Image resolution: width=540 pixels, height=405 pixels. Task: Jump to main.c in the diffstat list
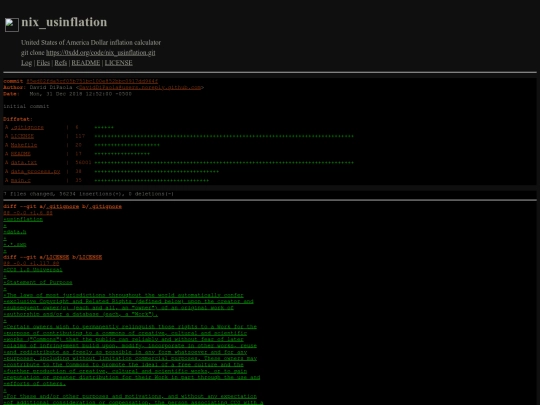point(21,180)
